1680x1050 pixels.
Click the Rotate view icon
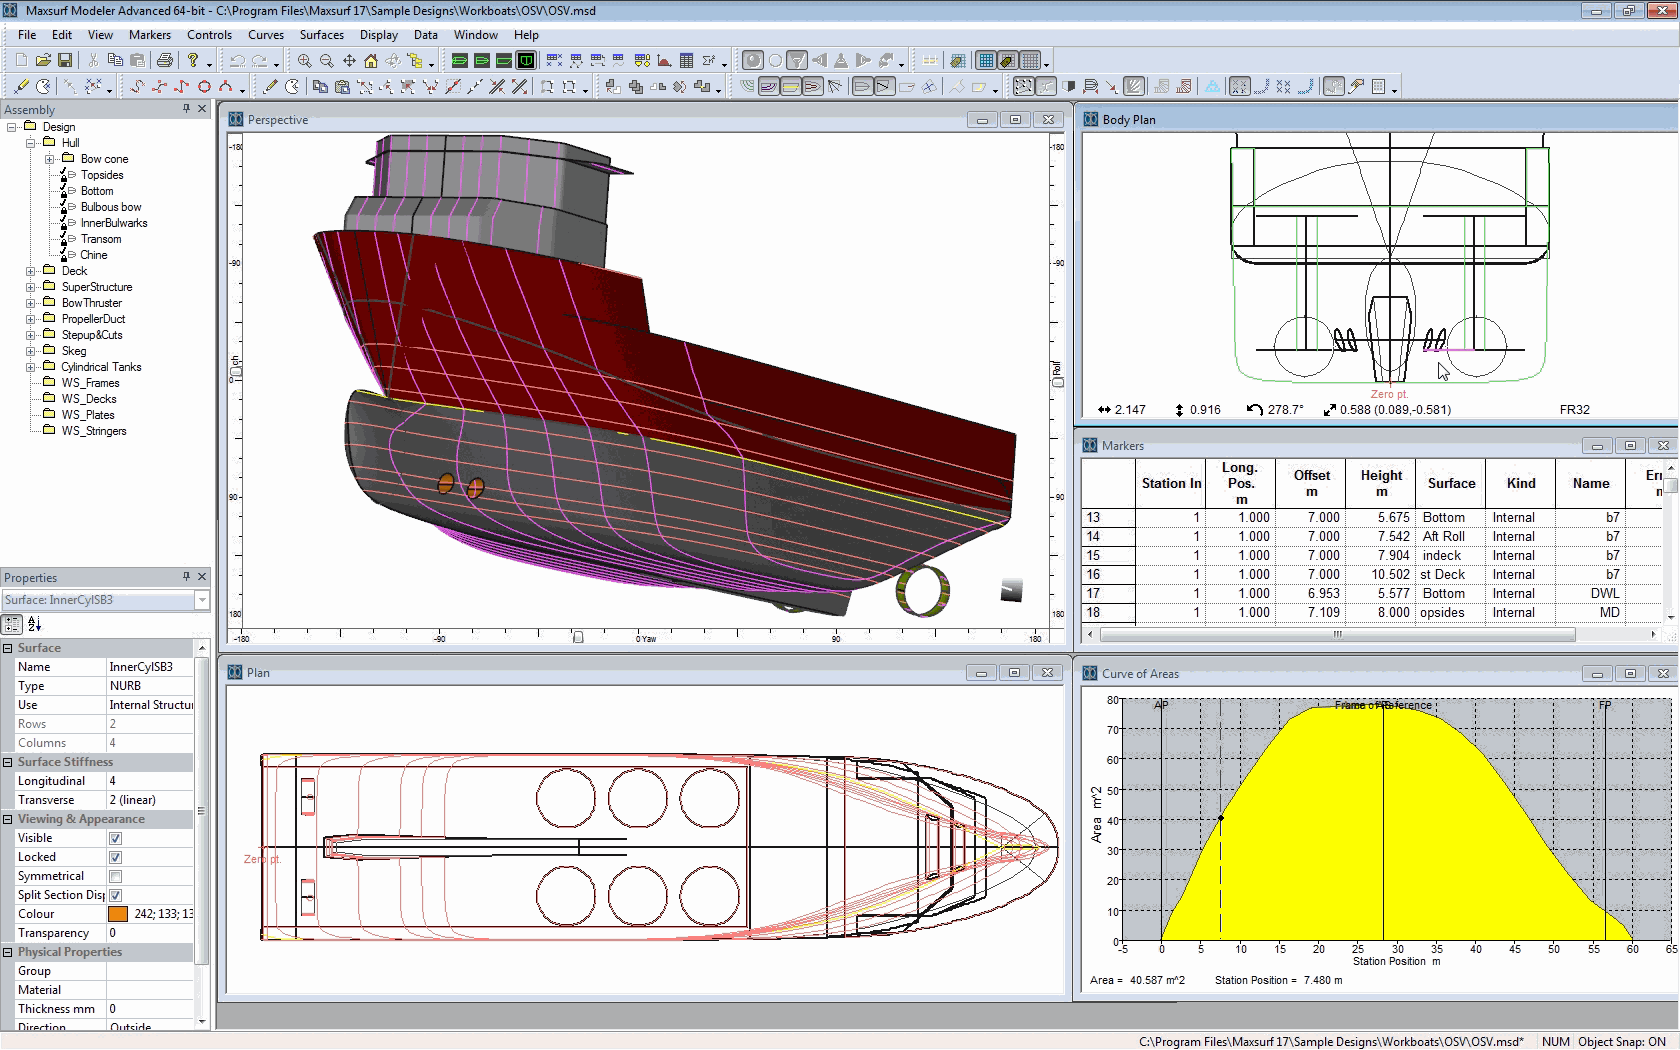pos(393,60)
